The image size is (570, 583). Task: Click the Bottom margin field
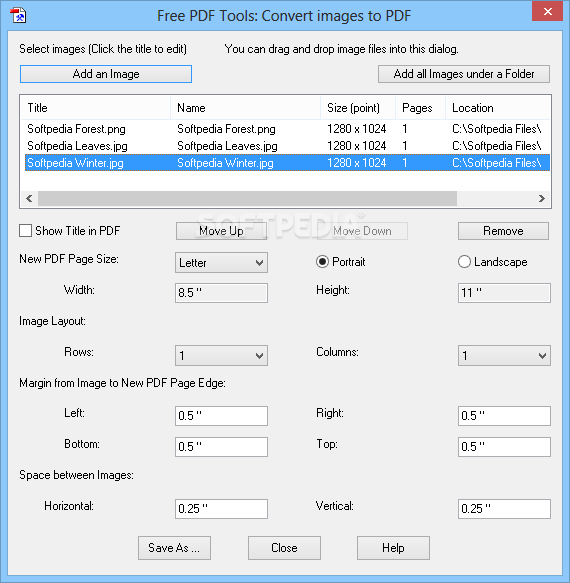pos(221,447)
